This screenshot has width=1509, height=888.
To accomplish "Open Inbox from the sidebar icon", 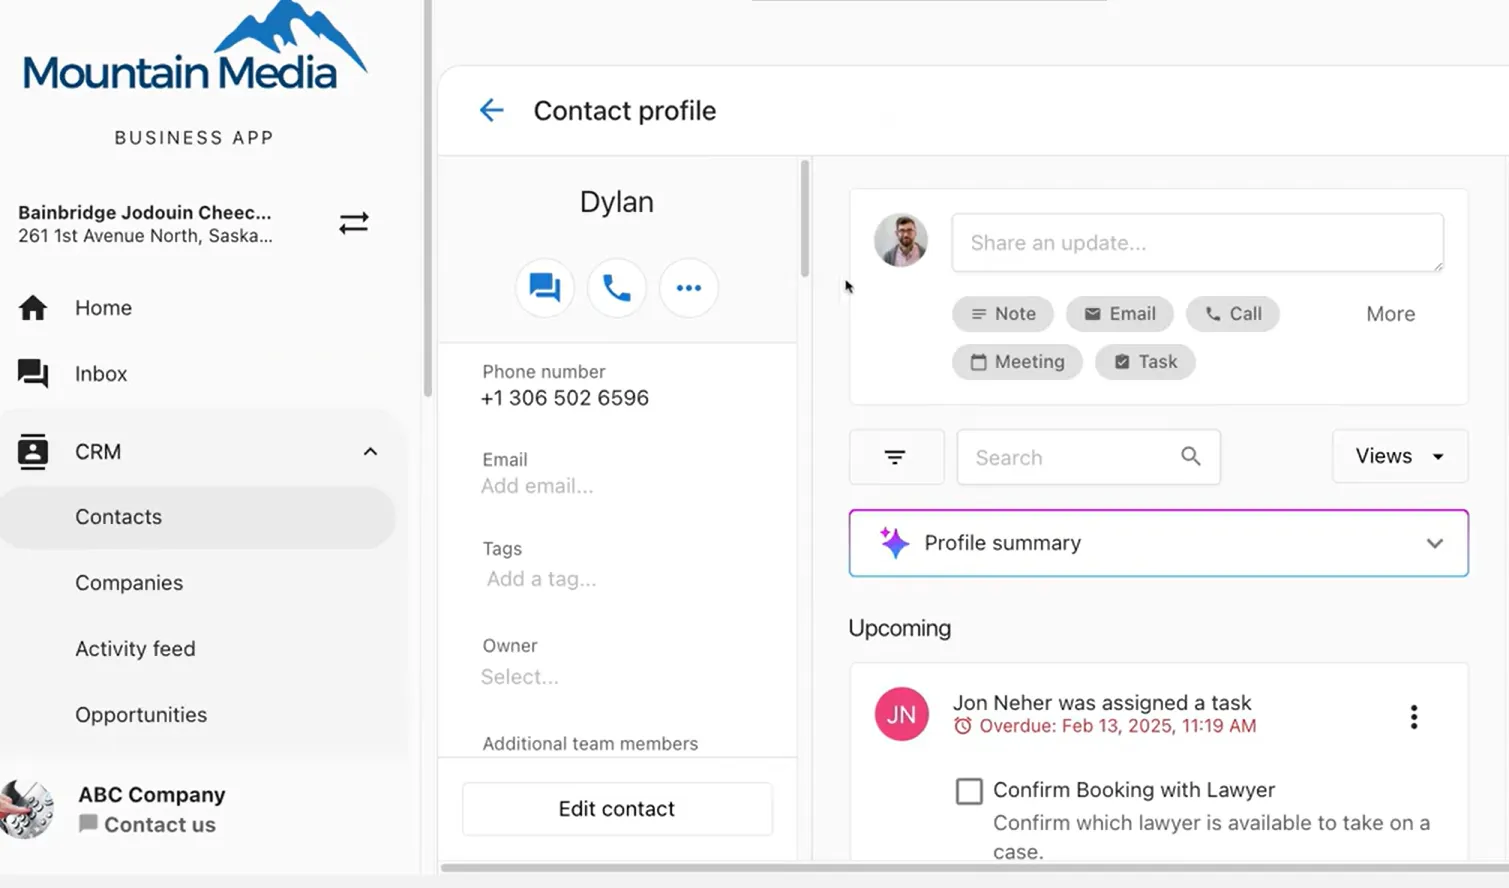I will (33, 373).
